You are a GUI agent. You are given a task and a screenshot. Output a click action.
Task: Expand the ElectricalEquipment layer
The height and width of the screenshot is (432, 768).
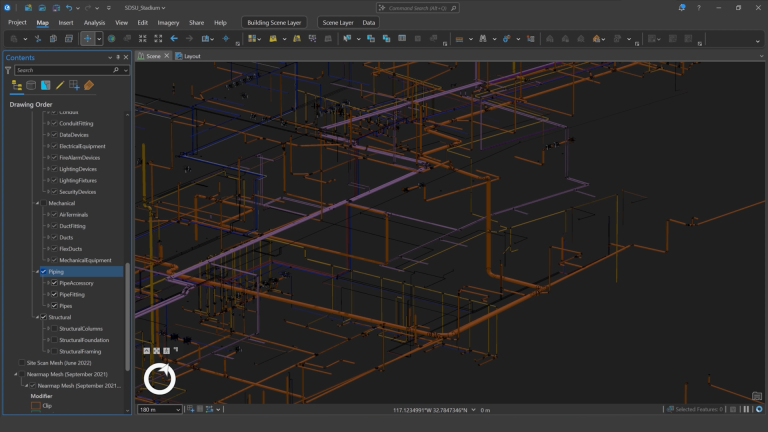tap(48, 146)
